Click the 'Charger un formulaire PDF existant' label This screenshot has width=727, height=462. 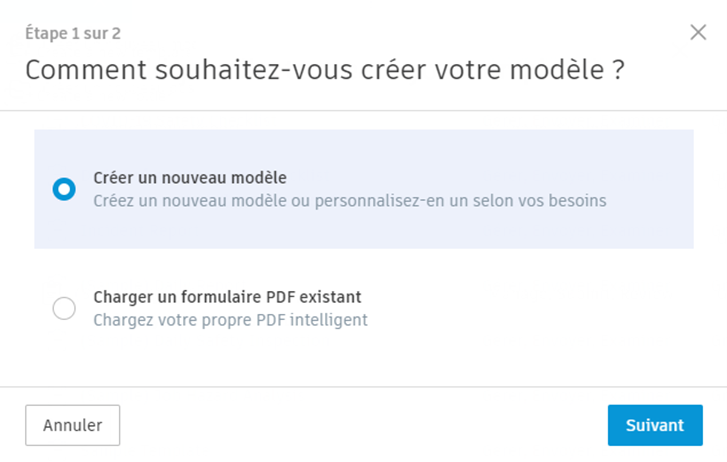227,297
